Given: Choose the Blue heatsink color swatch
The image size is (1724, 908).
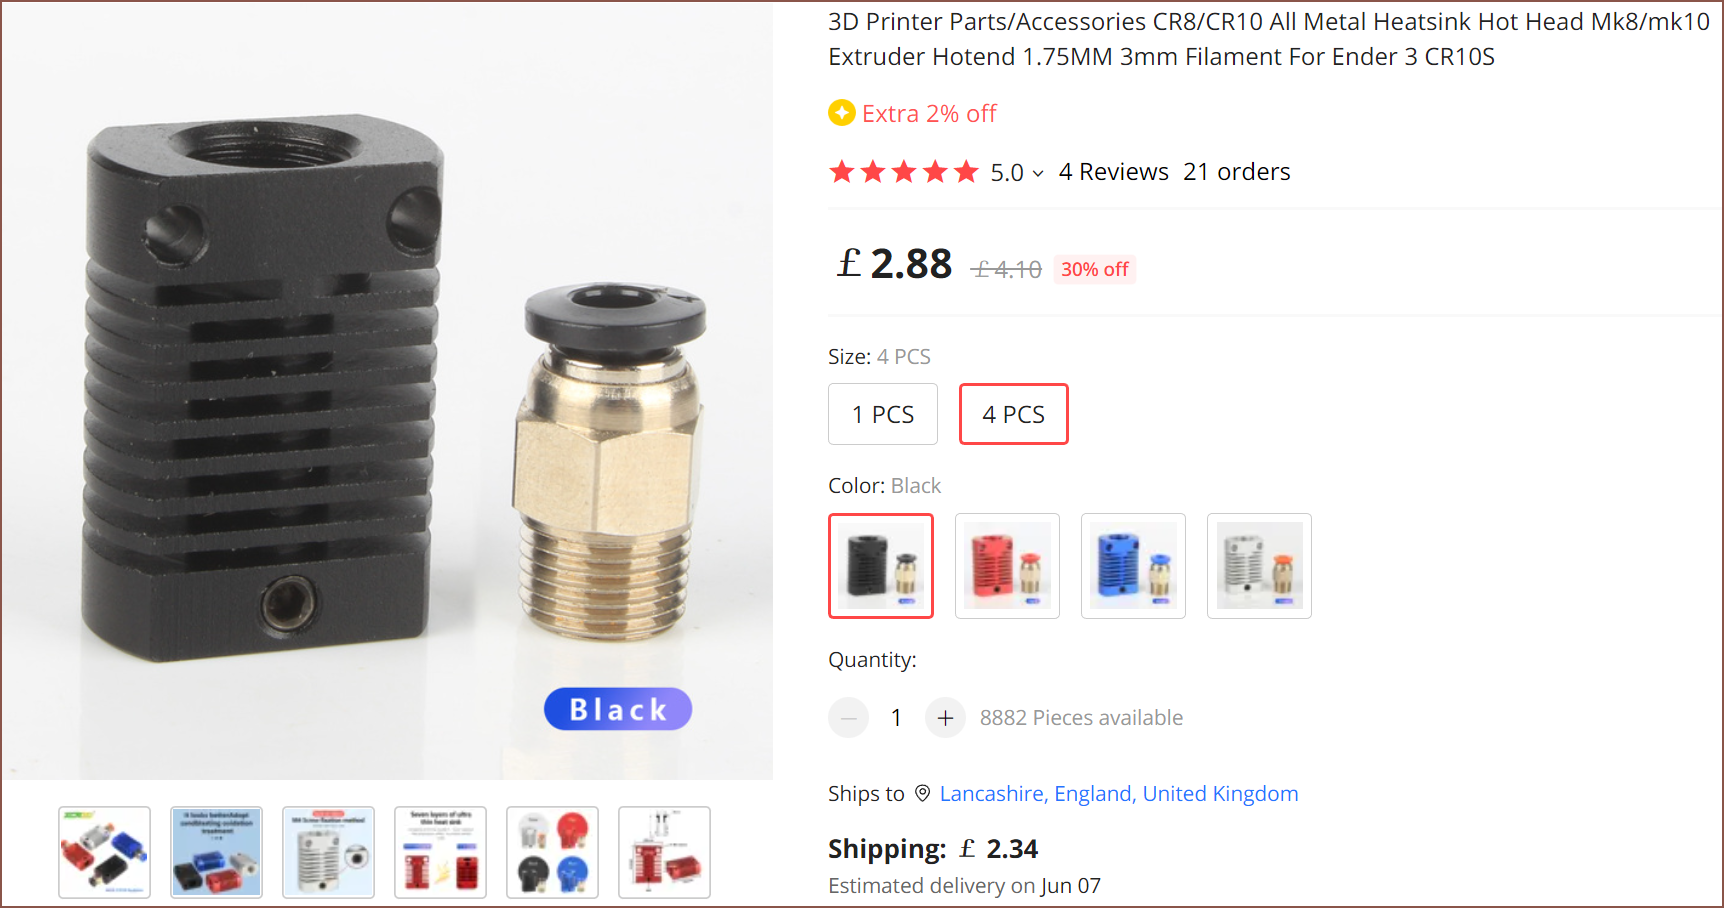Looking at the screenshot, I should pos(1133,566).
